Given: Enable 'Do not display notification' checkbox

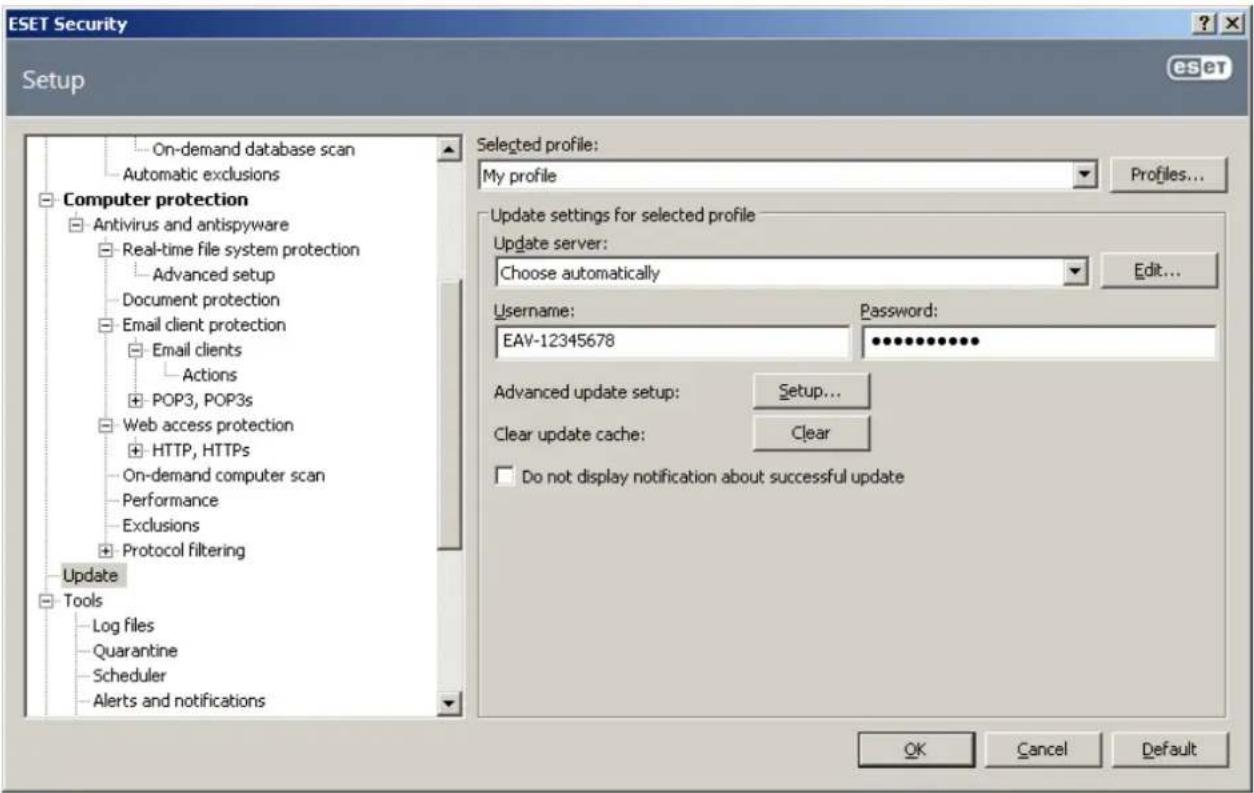Looking at the screenshot, I should tap(503, 477).
